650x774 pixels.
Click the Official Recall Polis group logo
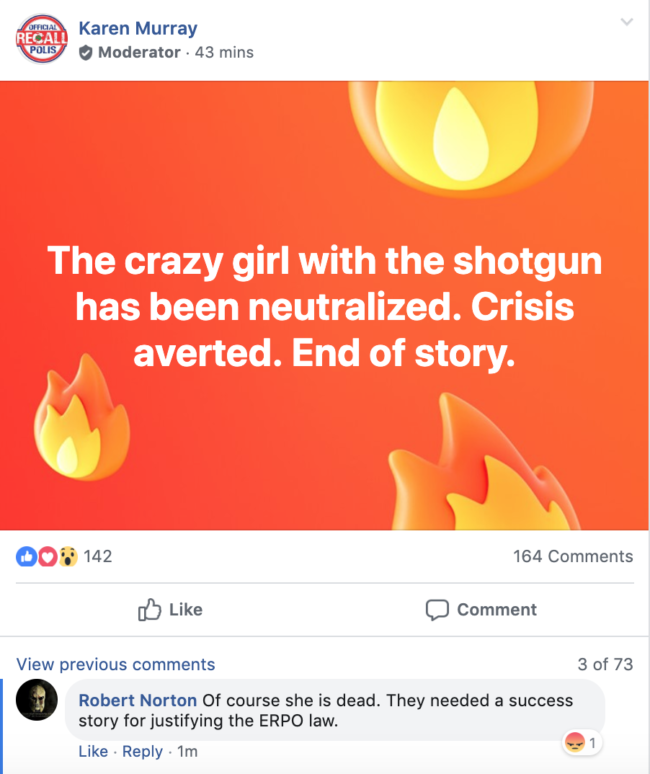tap(41, 39)
